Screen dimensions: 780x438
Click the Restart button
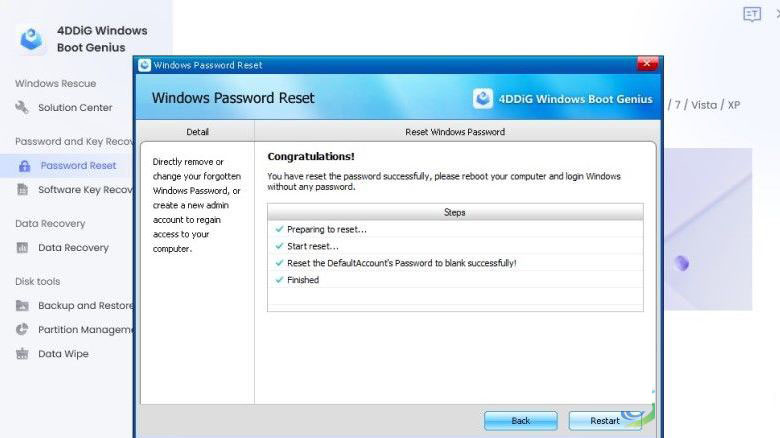click(605, 421)
